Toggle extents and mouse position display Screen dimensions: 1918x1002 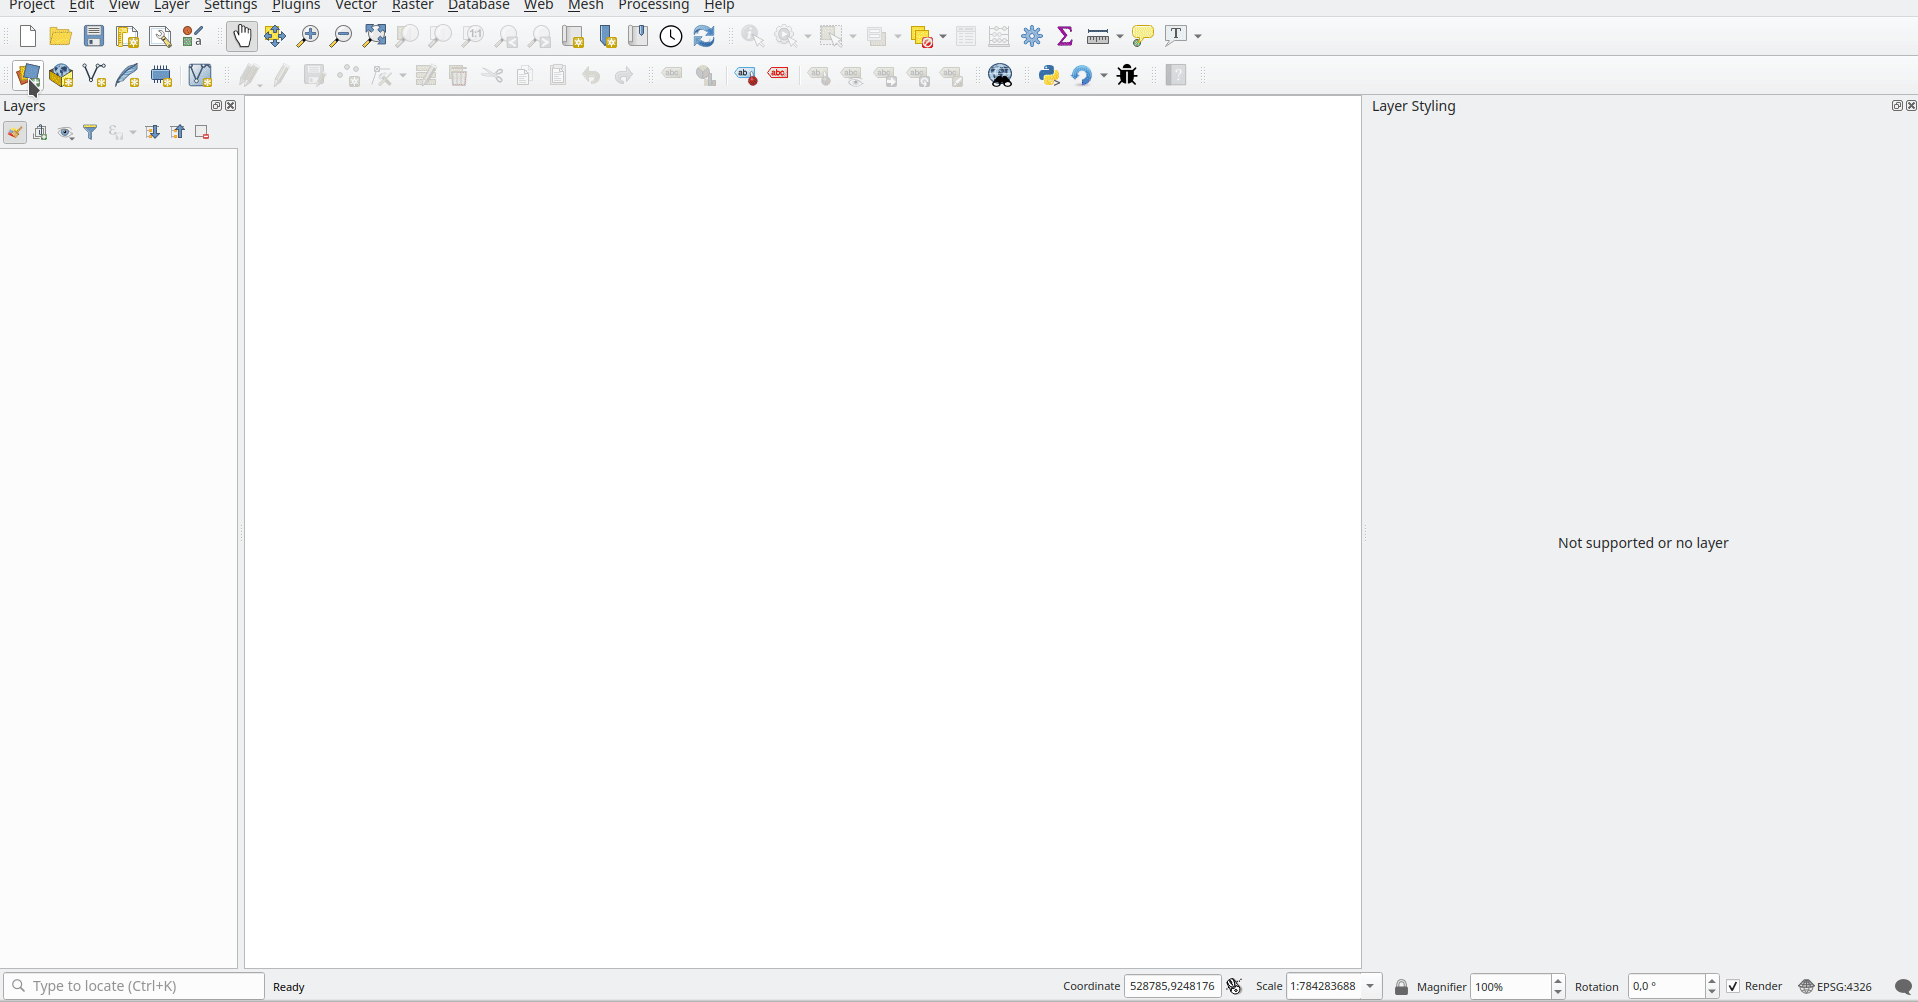[1235, 986]
